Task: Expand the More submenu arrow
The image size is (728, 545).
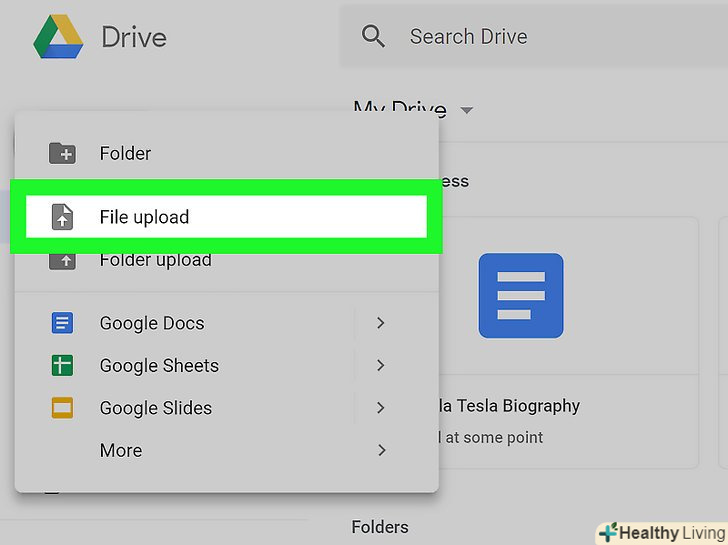Action: 381,451
